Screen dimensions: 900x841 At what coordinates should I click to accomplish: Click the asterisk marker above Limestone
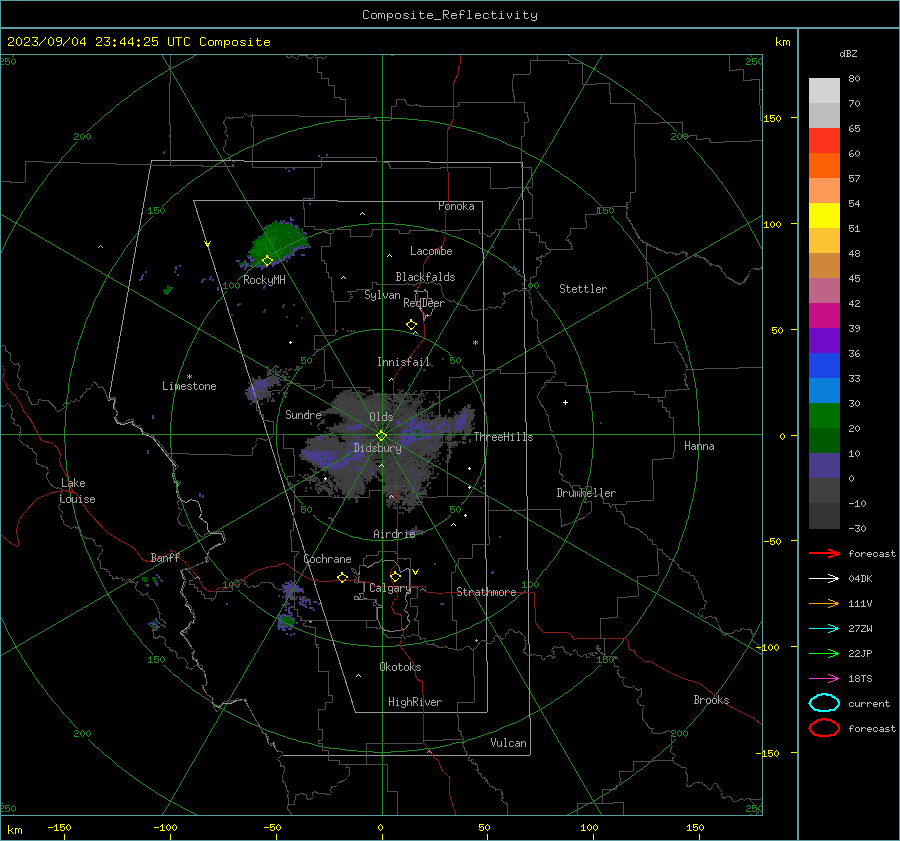(x=189, y=377)
